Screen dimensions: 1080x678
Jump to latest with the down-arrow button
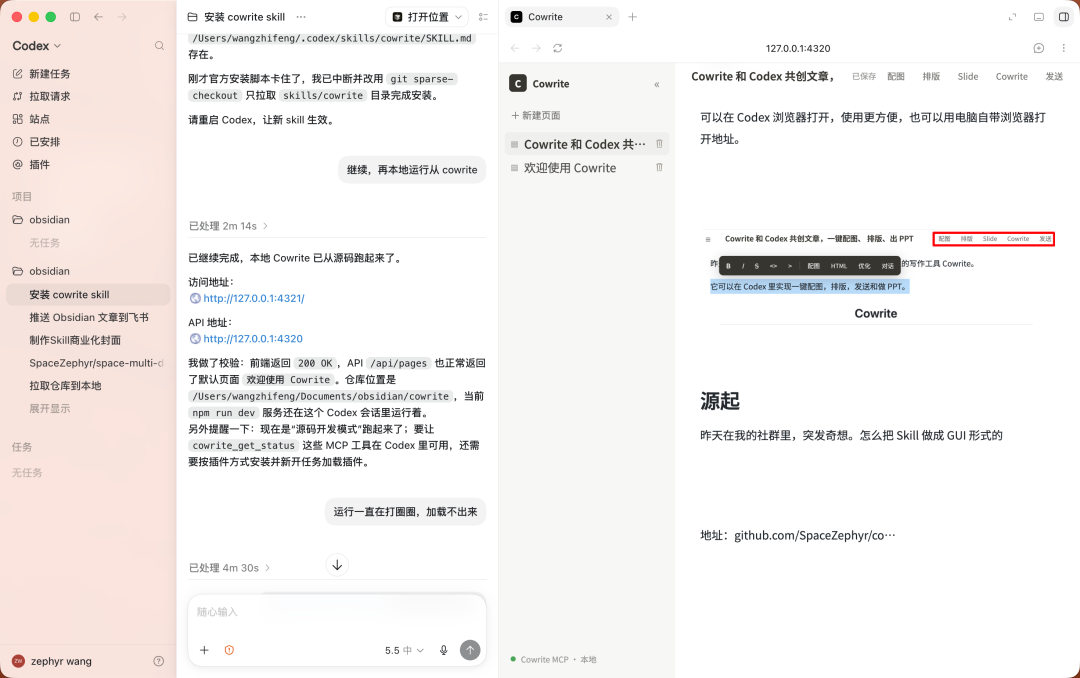pyautogui.click(x=337, y=566)
